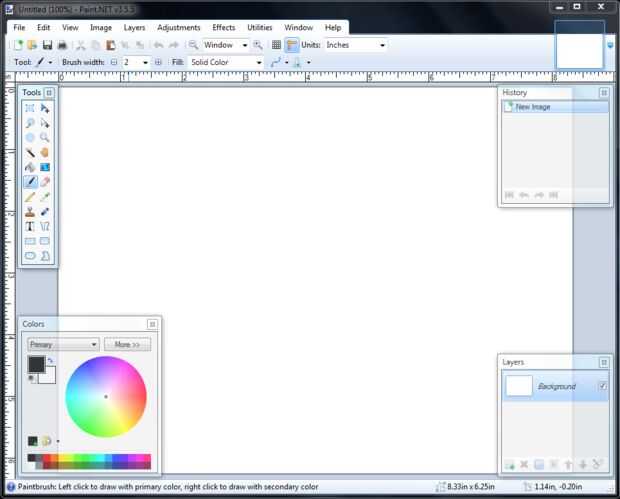Open the Edit menu

click(43, 27)
